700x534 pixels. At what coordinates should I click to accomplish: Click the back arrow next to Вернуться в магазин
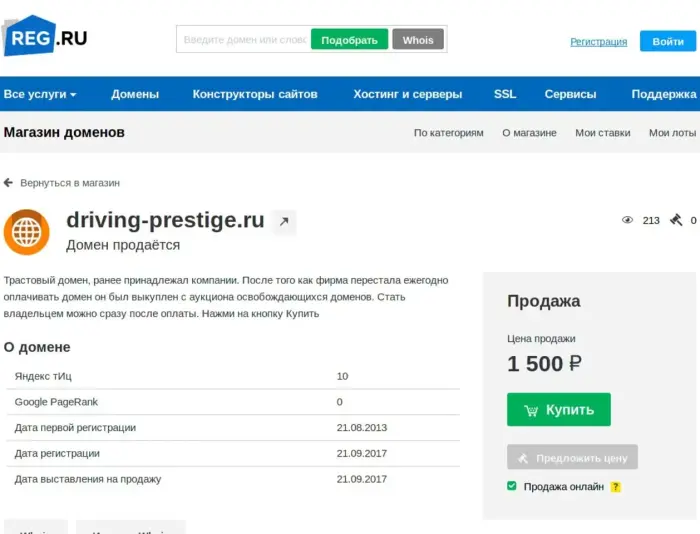[9, 183]
